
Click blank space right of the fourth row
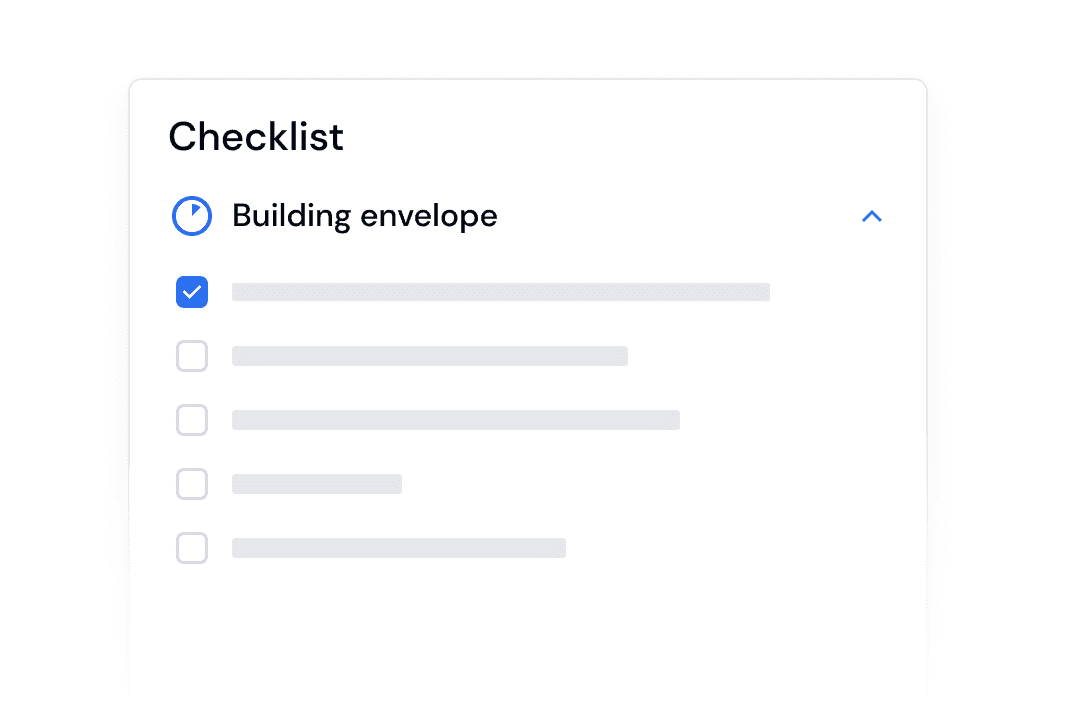point(650,484)
